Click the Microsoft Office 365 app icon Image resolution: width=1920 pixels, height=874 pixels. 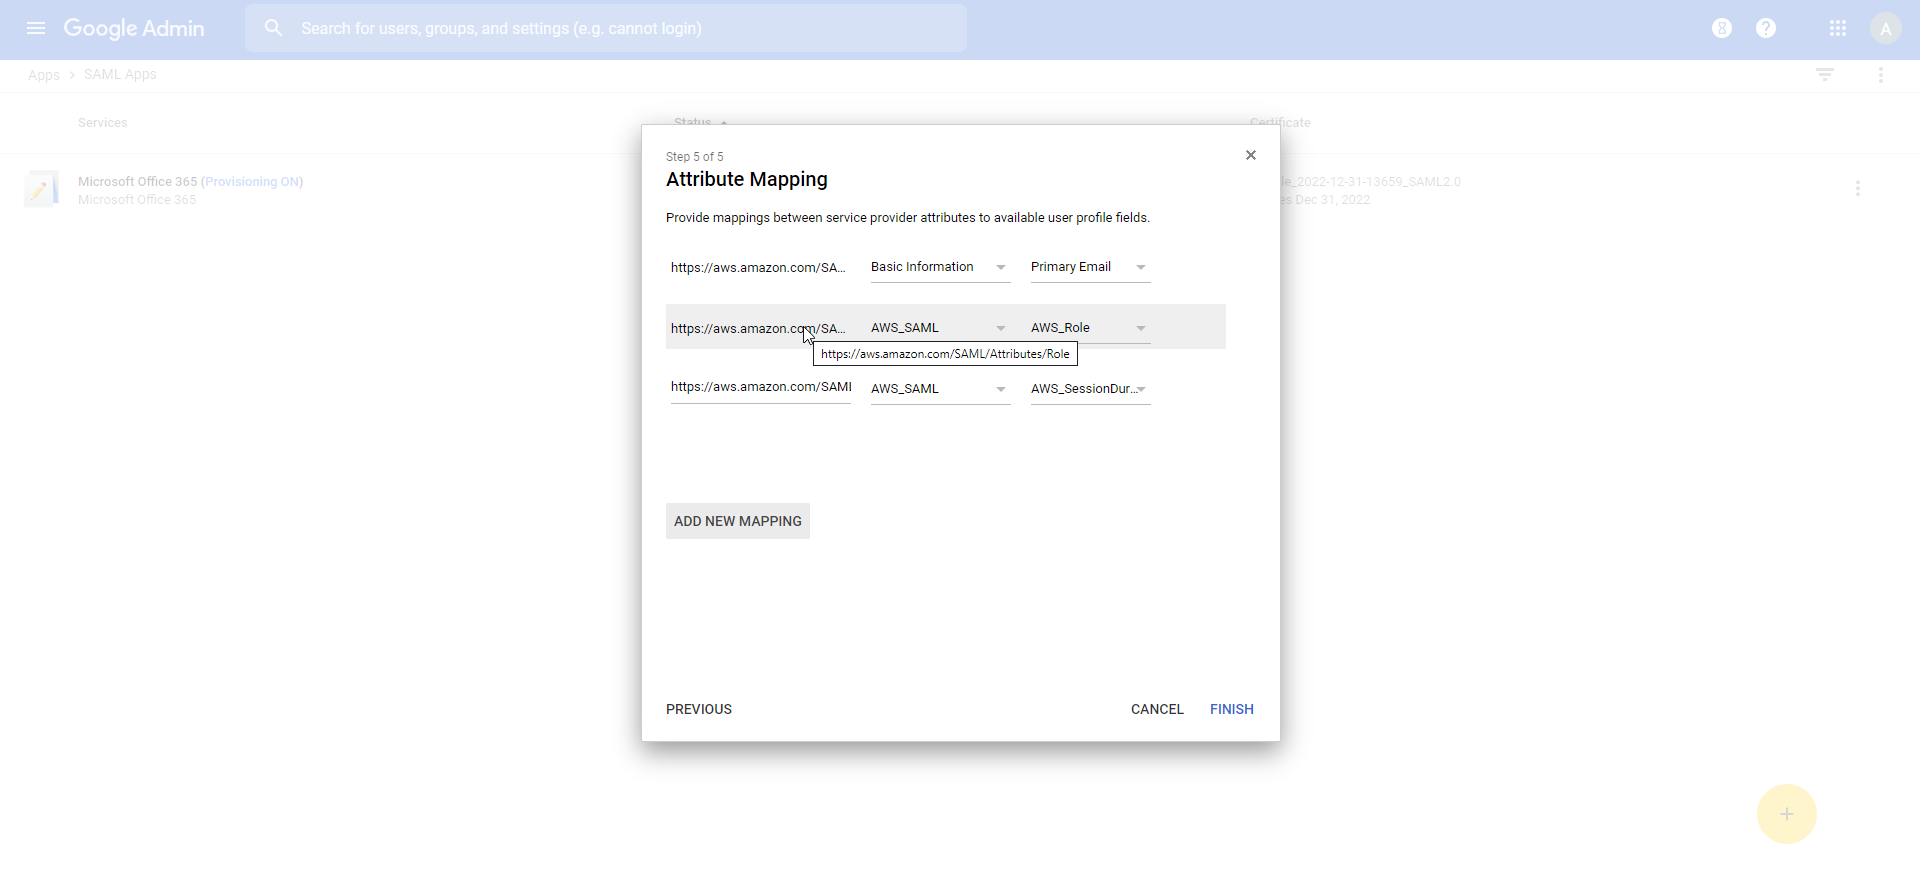(x=42, y=189)
